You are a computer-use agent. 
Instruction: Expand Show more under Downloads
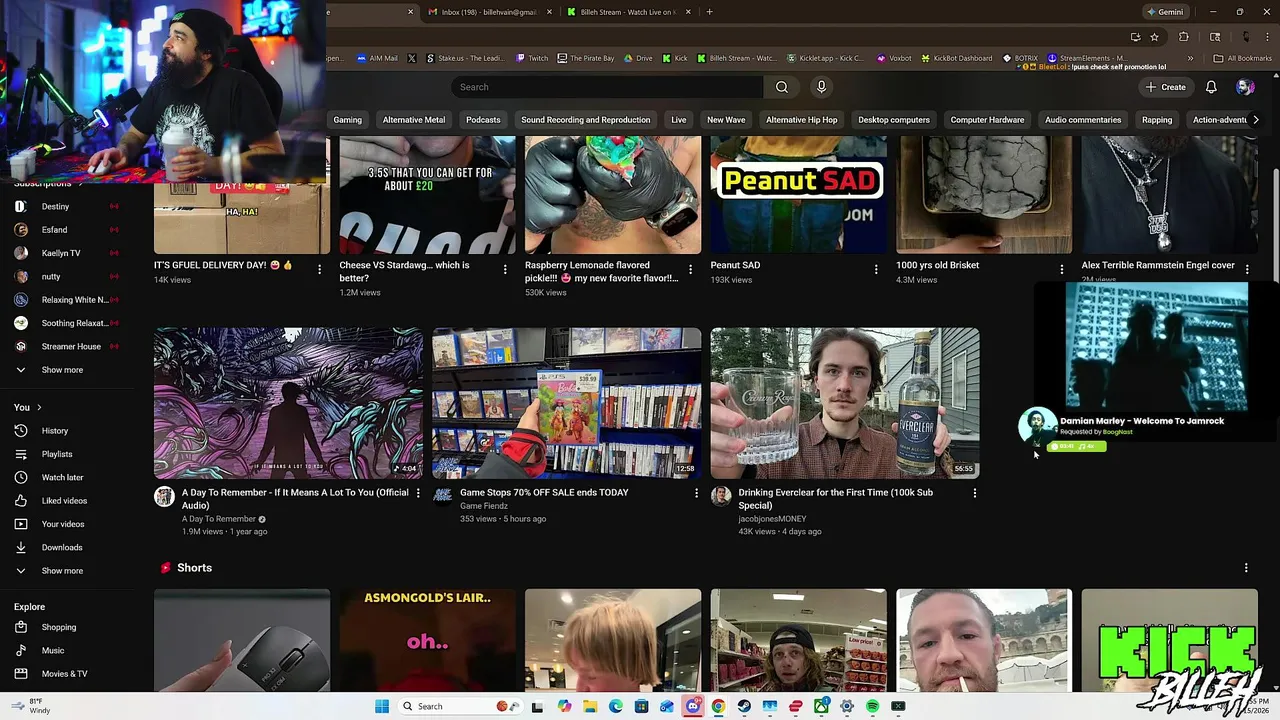coord(66,571)
